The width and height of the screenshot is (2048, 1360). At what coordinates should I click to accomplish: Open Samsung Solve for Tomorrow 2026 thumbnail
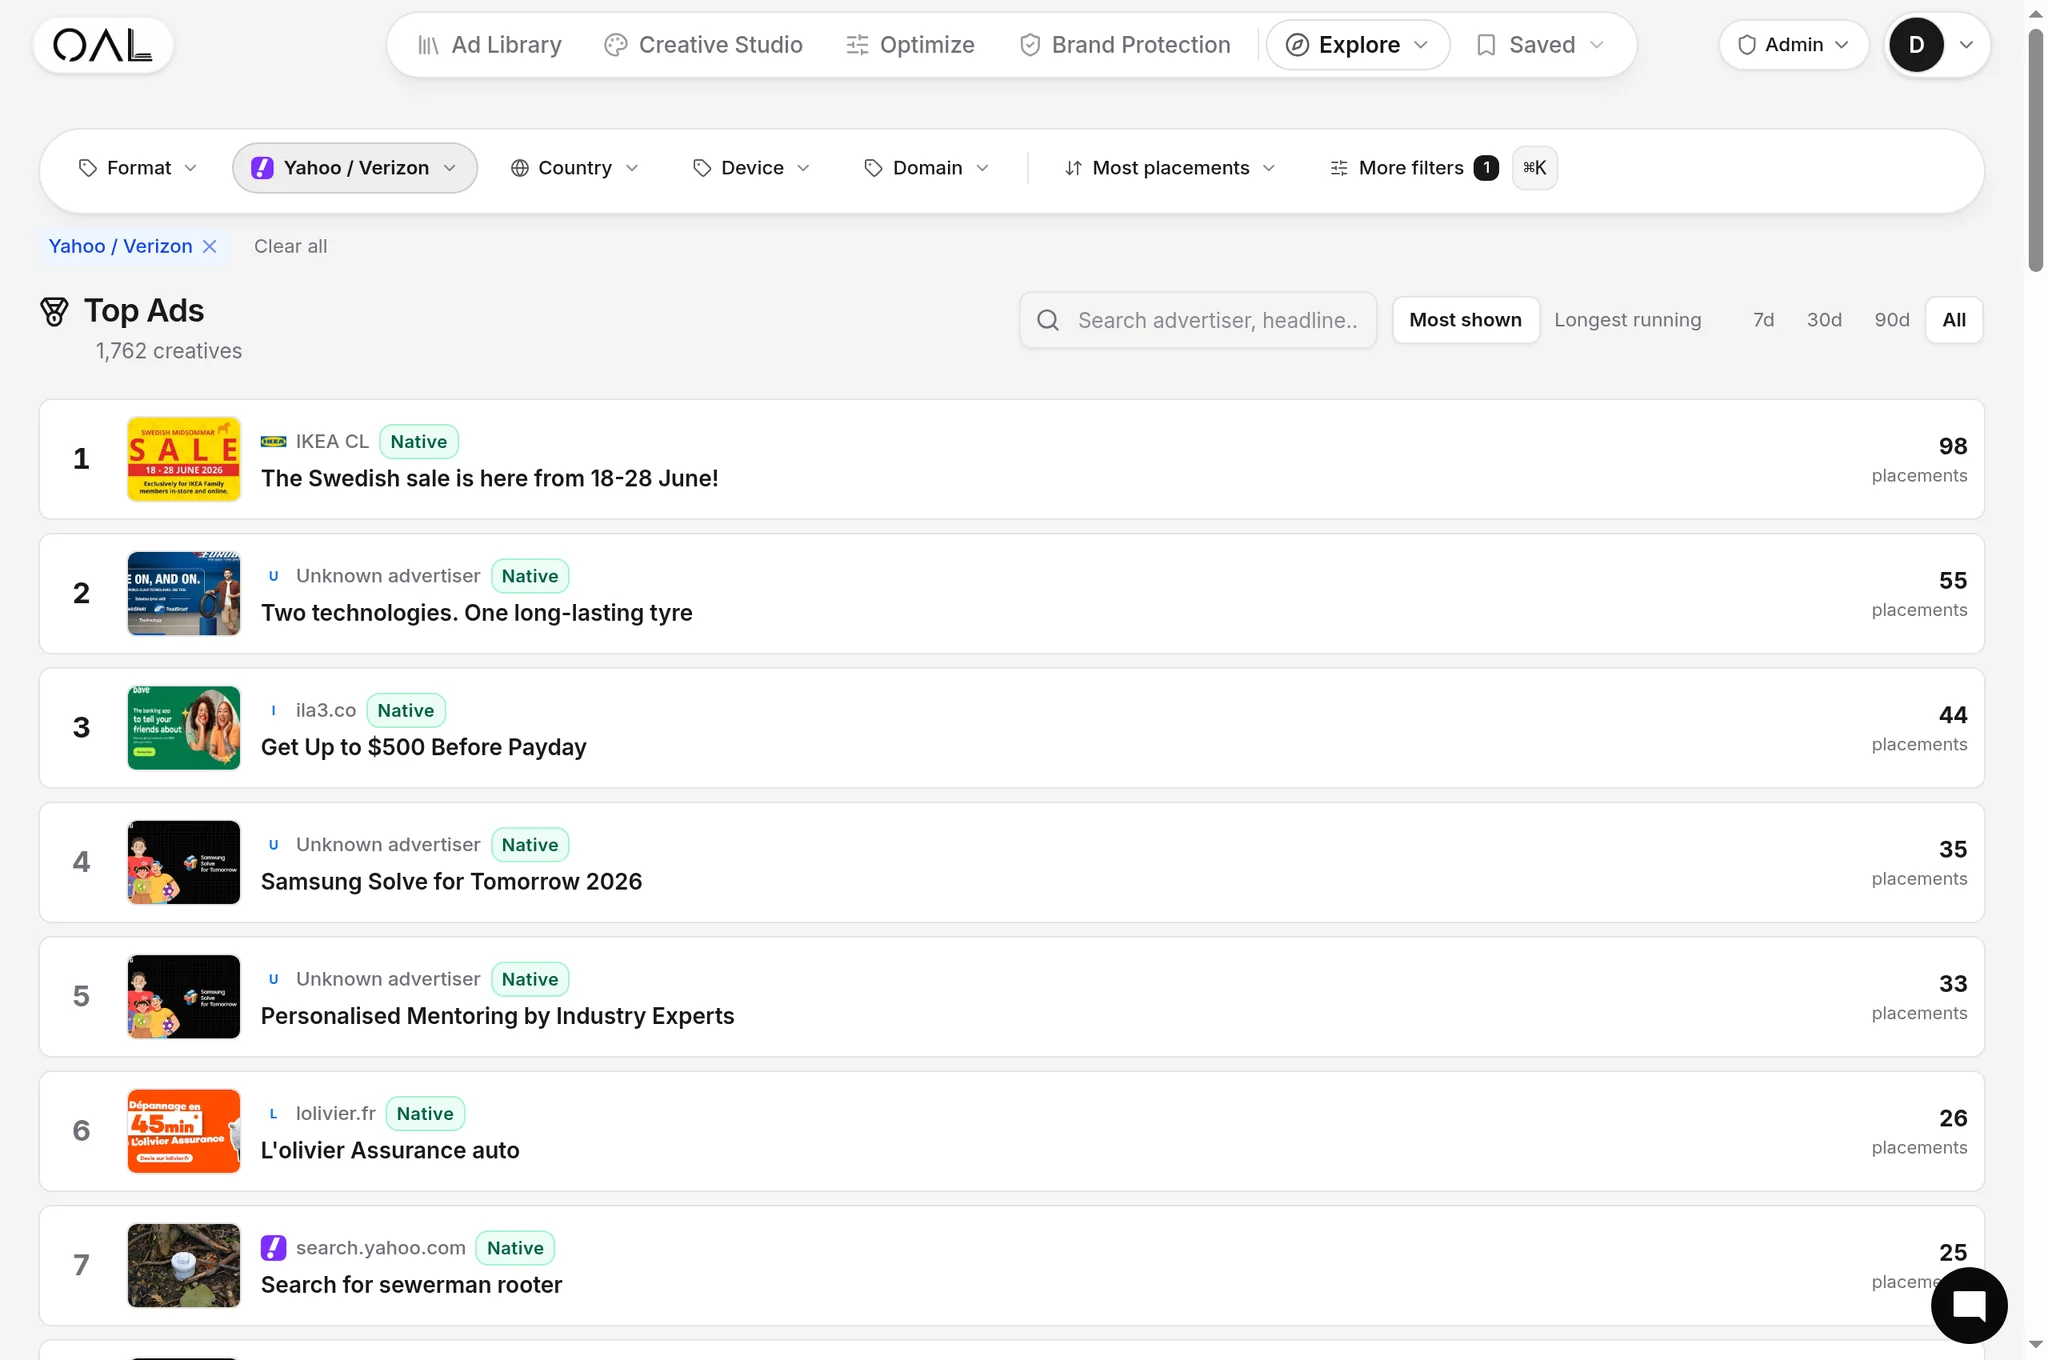tap(184, 863)
